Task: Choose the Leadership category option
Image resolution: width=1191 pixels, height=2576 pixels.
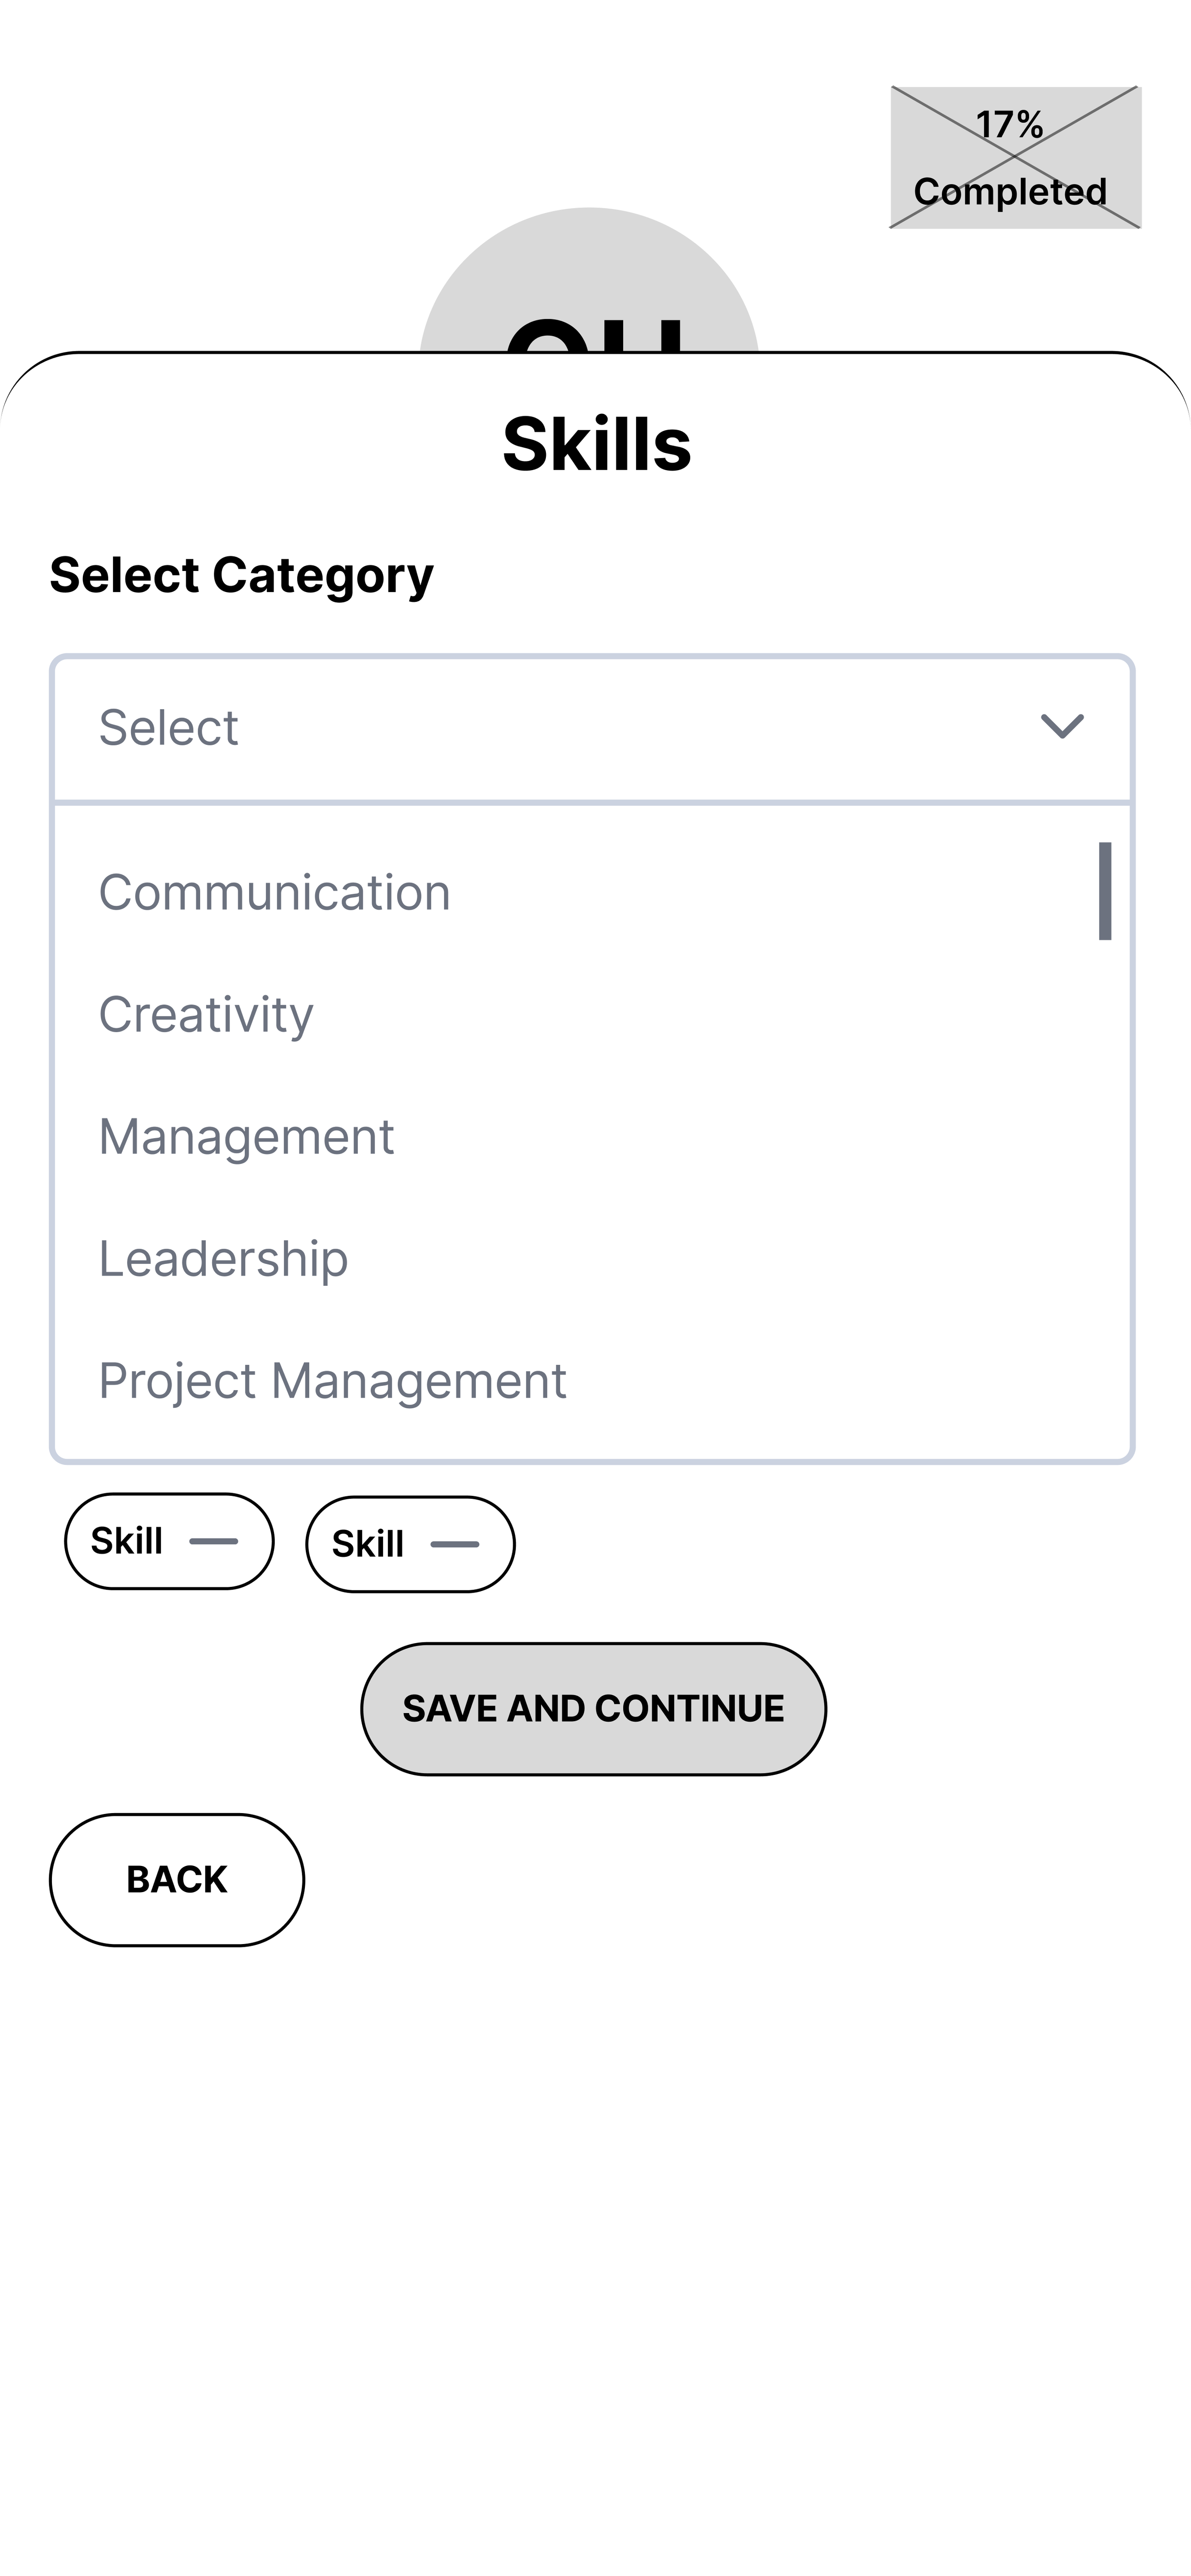Action: [x=223, y=1258]
